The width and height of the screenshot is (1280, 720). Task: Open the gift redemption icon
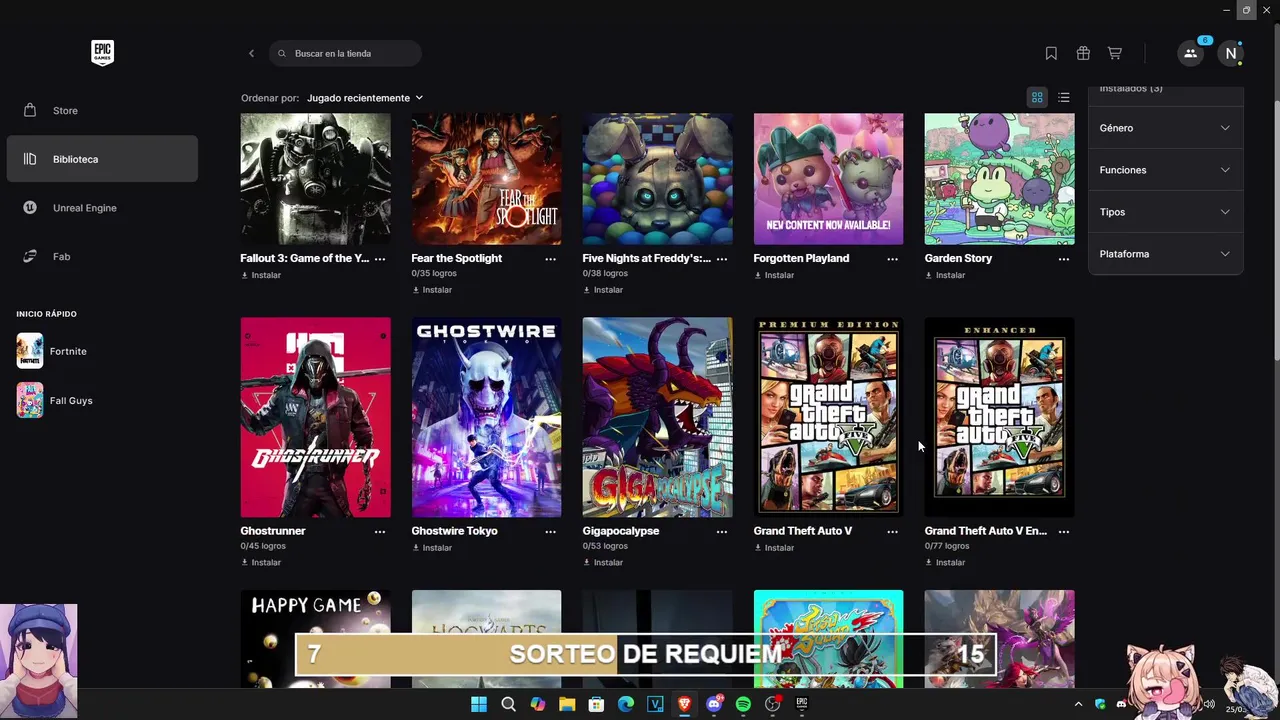point(1083,53)
